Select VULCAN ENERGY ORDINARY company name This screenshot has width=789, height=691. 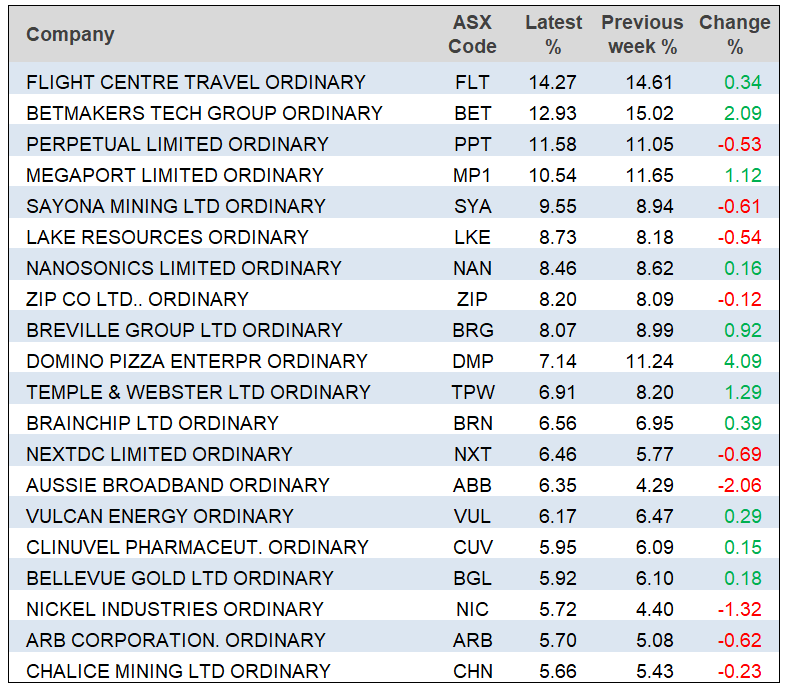click(x=160, y=516)
